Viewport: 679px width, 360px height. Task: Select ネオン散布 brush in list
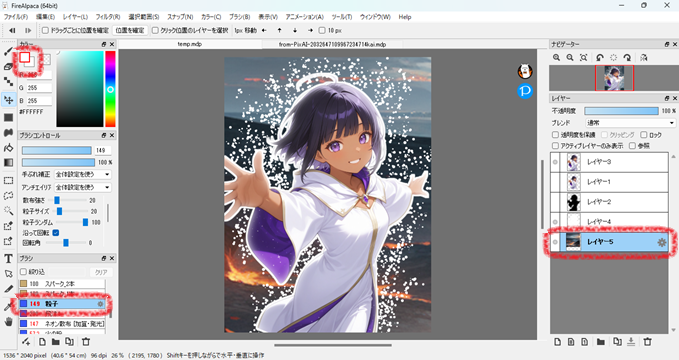[62, 324]
